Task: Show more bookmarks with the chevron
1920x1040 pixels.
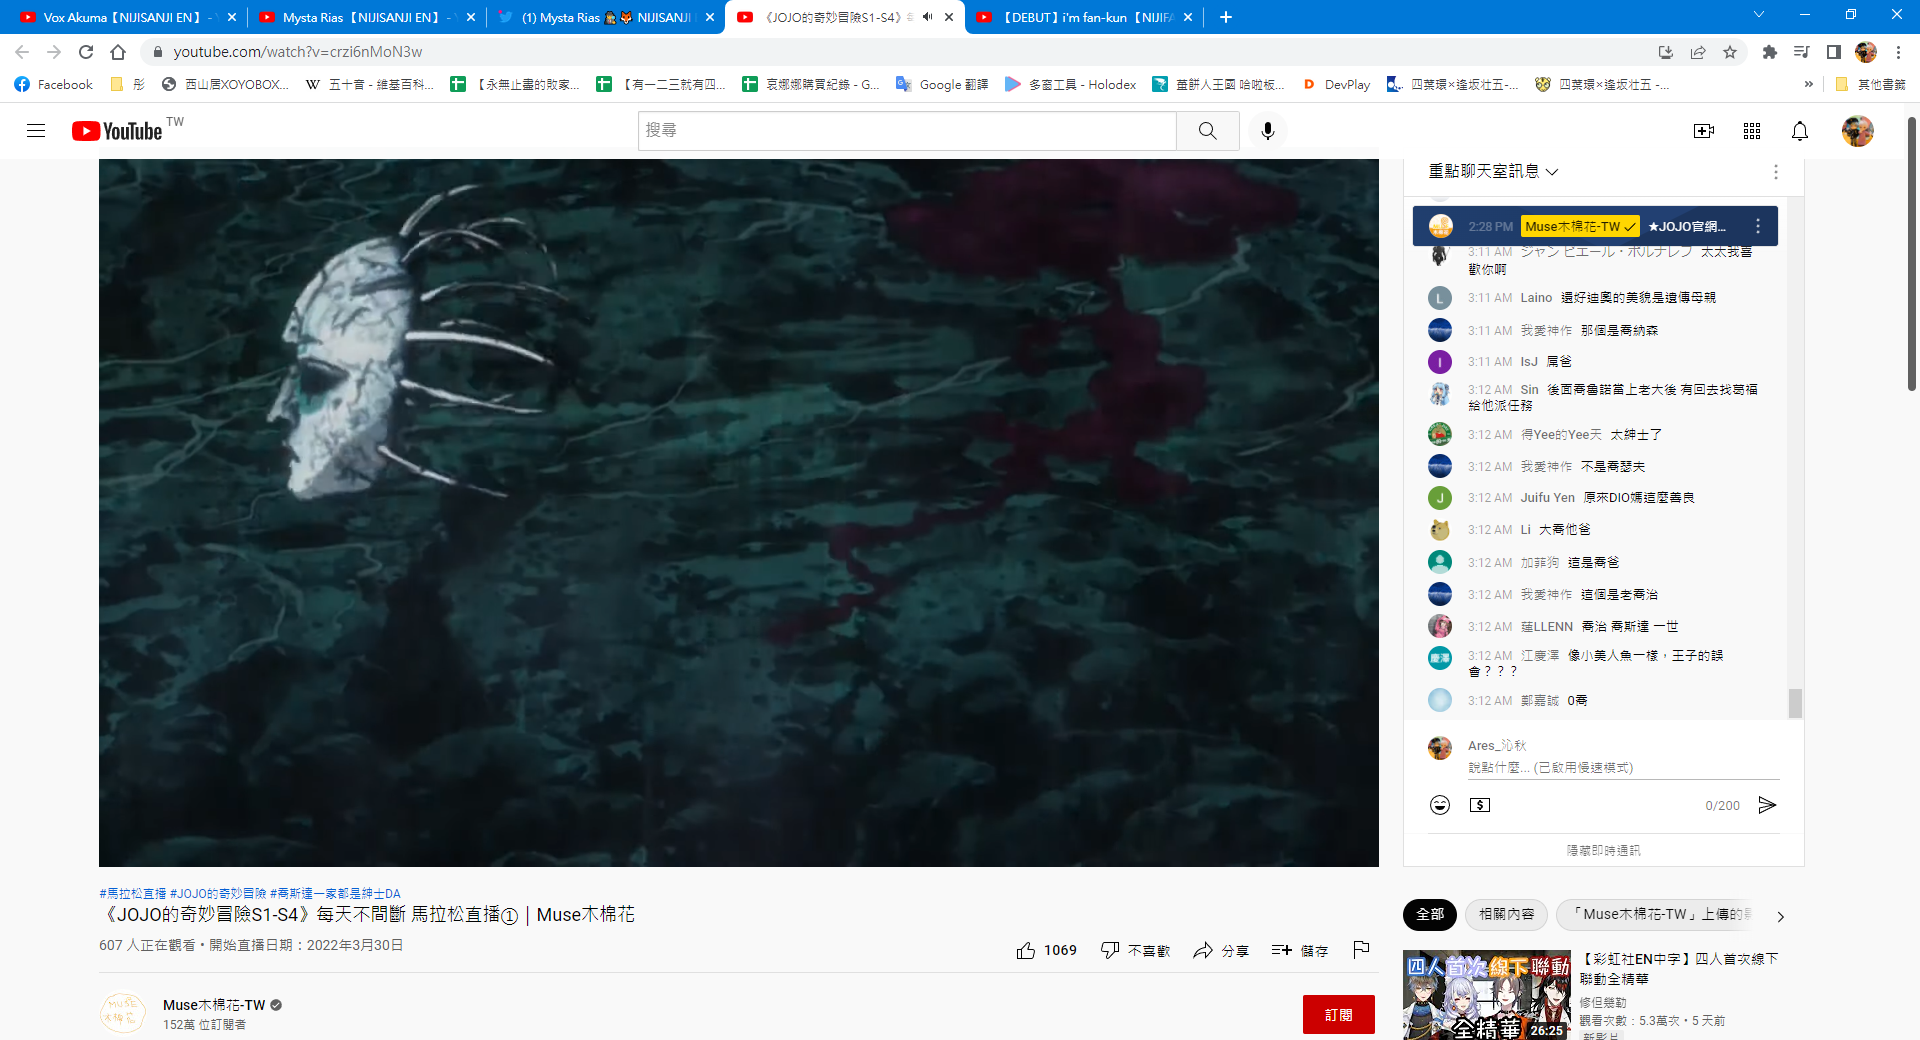Action: tap(1808, 85)
